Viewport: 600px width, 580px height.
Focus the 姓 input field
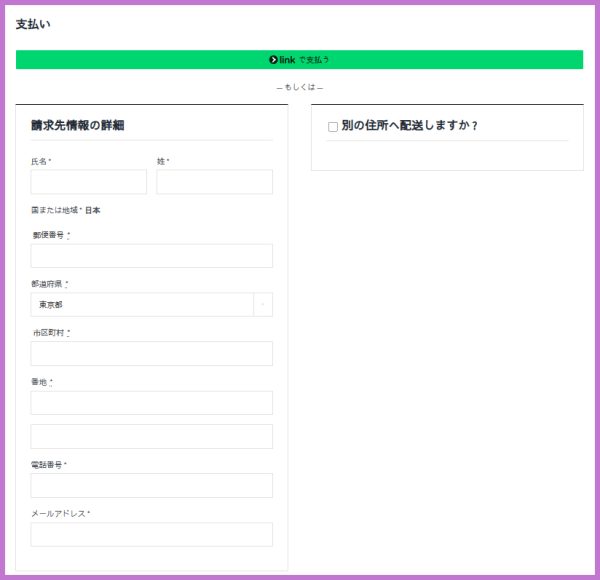214,182
